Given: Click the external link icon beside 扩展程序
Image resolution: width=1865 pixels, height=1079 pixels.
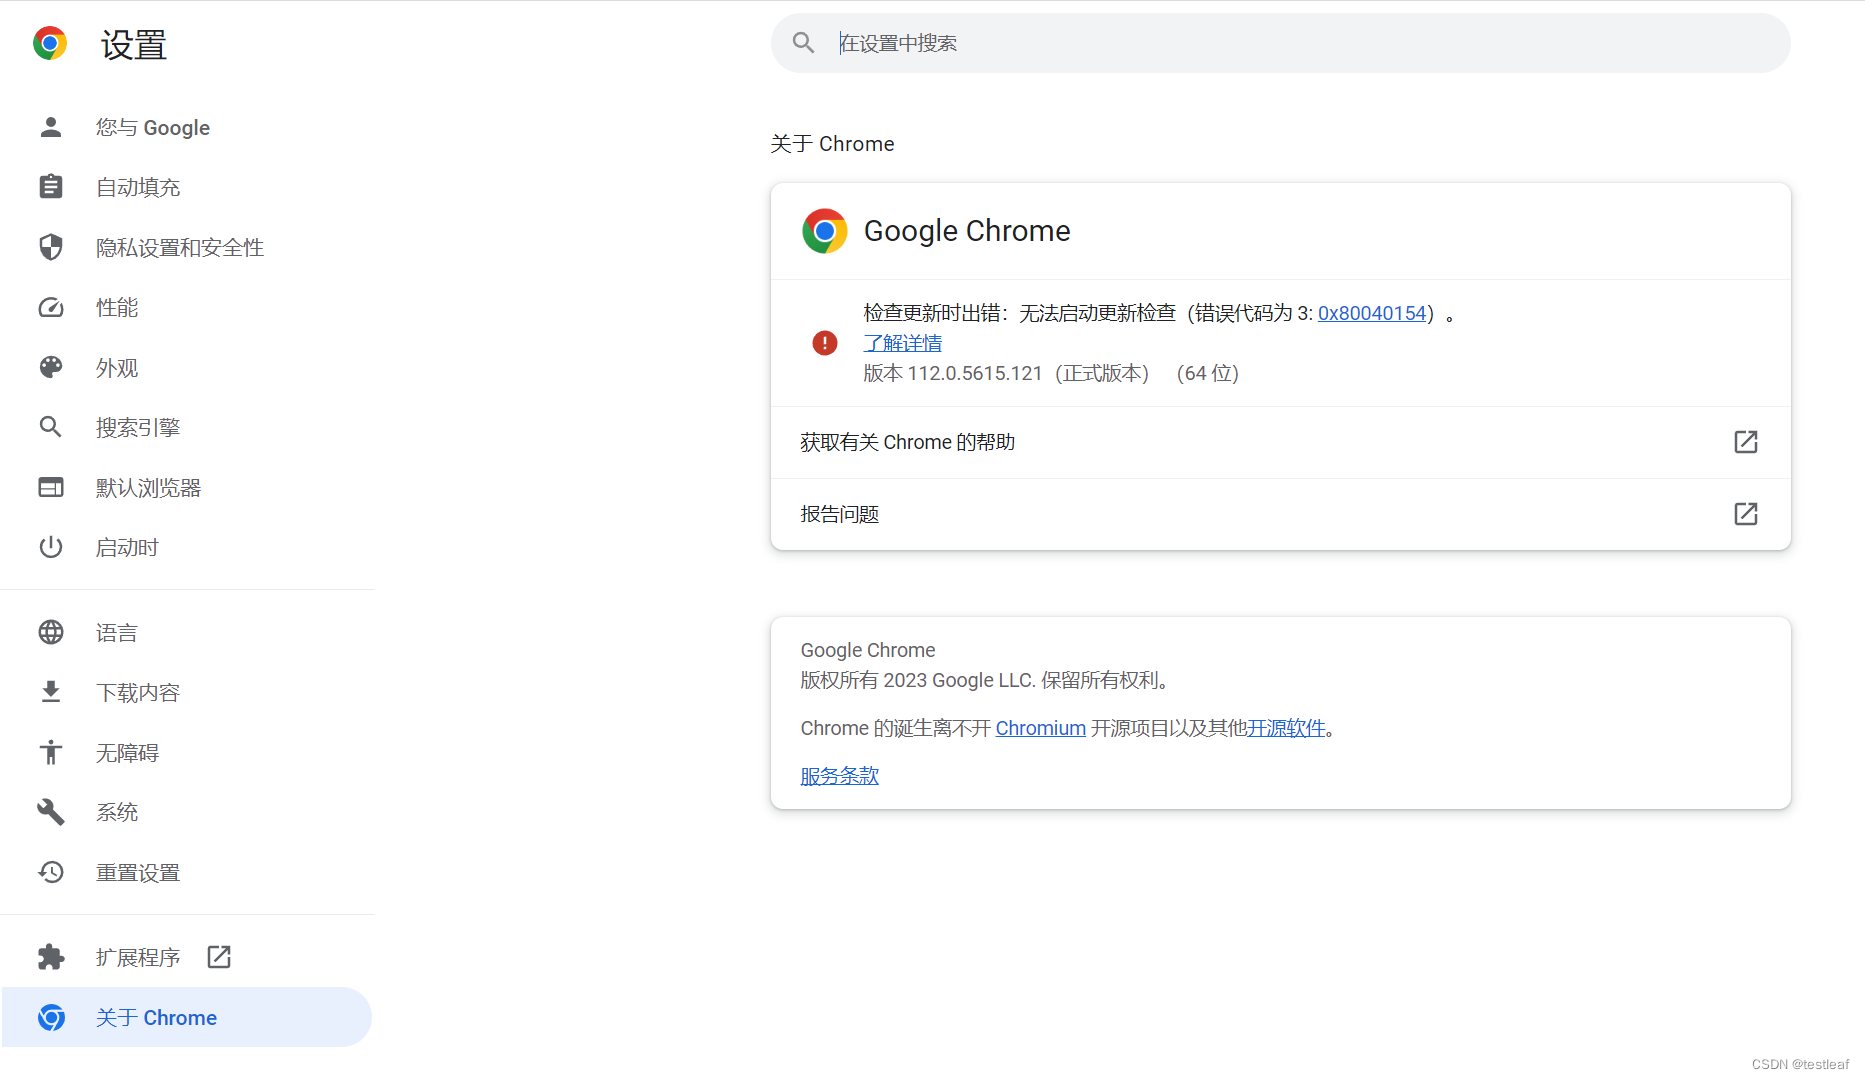Looking at the screenshot, I should [219, 957].
